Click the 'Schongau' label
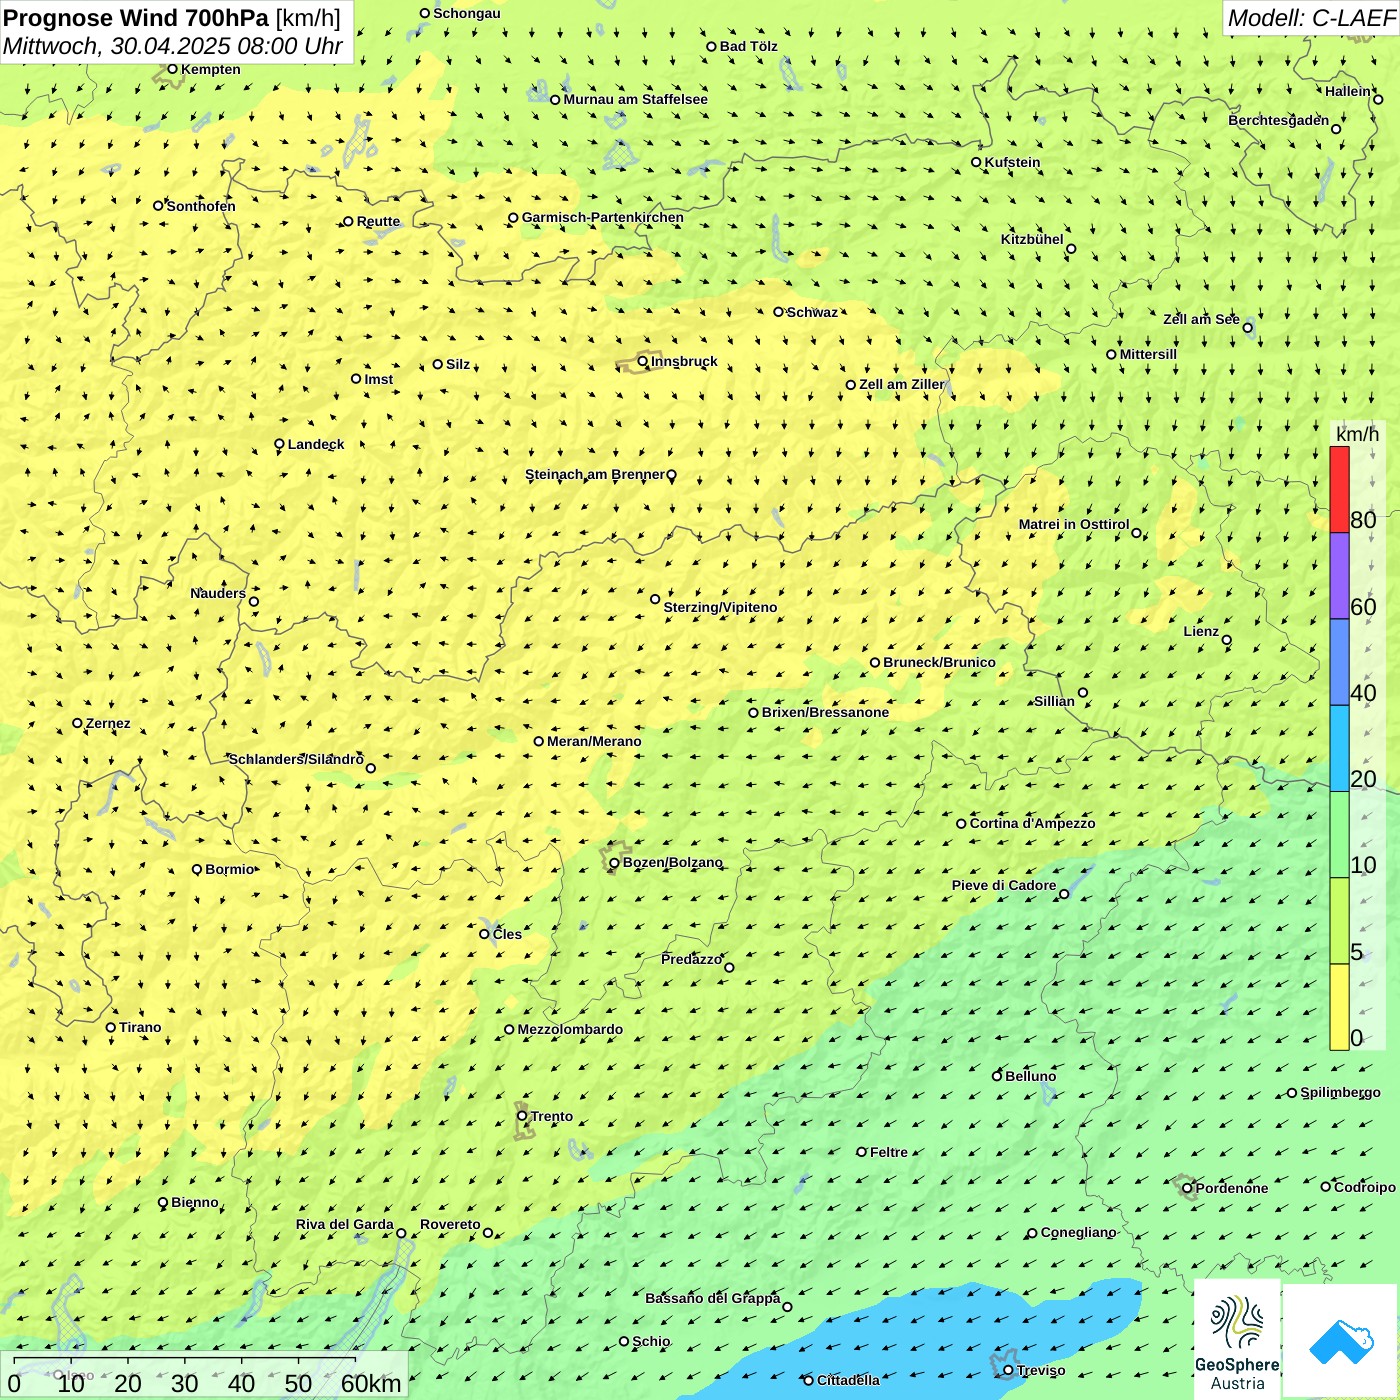Image resolution: width=1400 pixels, height=1400 pixels. click(x=466, y=13)
